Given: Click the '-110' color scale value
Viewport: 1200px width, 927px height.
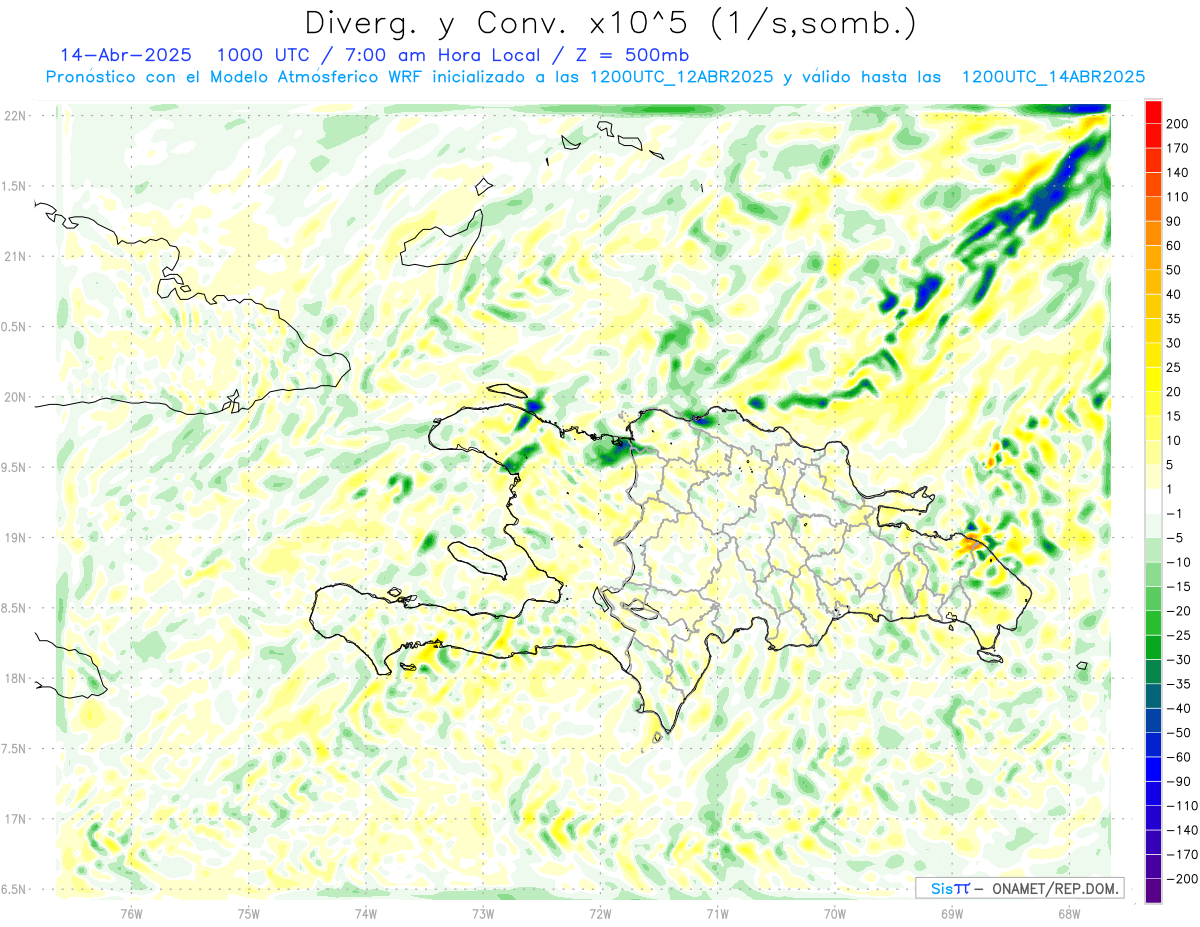Looking at the screenshot, I should [1181, 806].
